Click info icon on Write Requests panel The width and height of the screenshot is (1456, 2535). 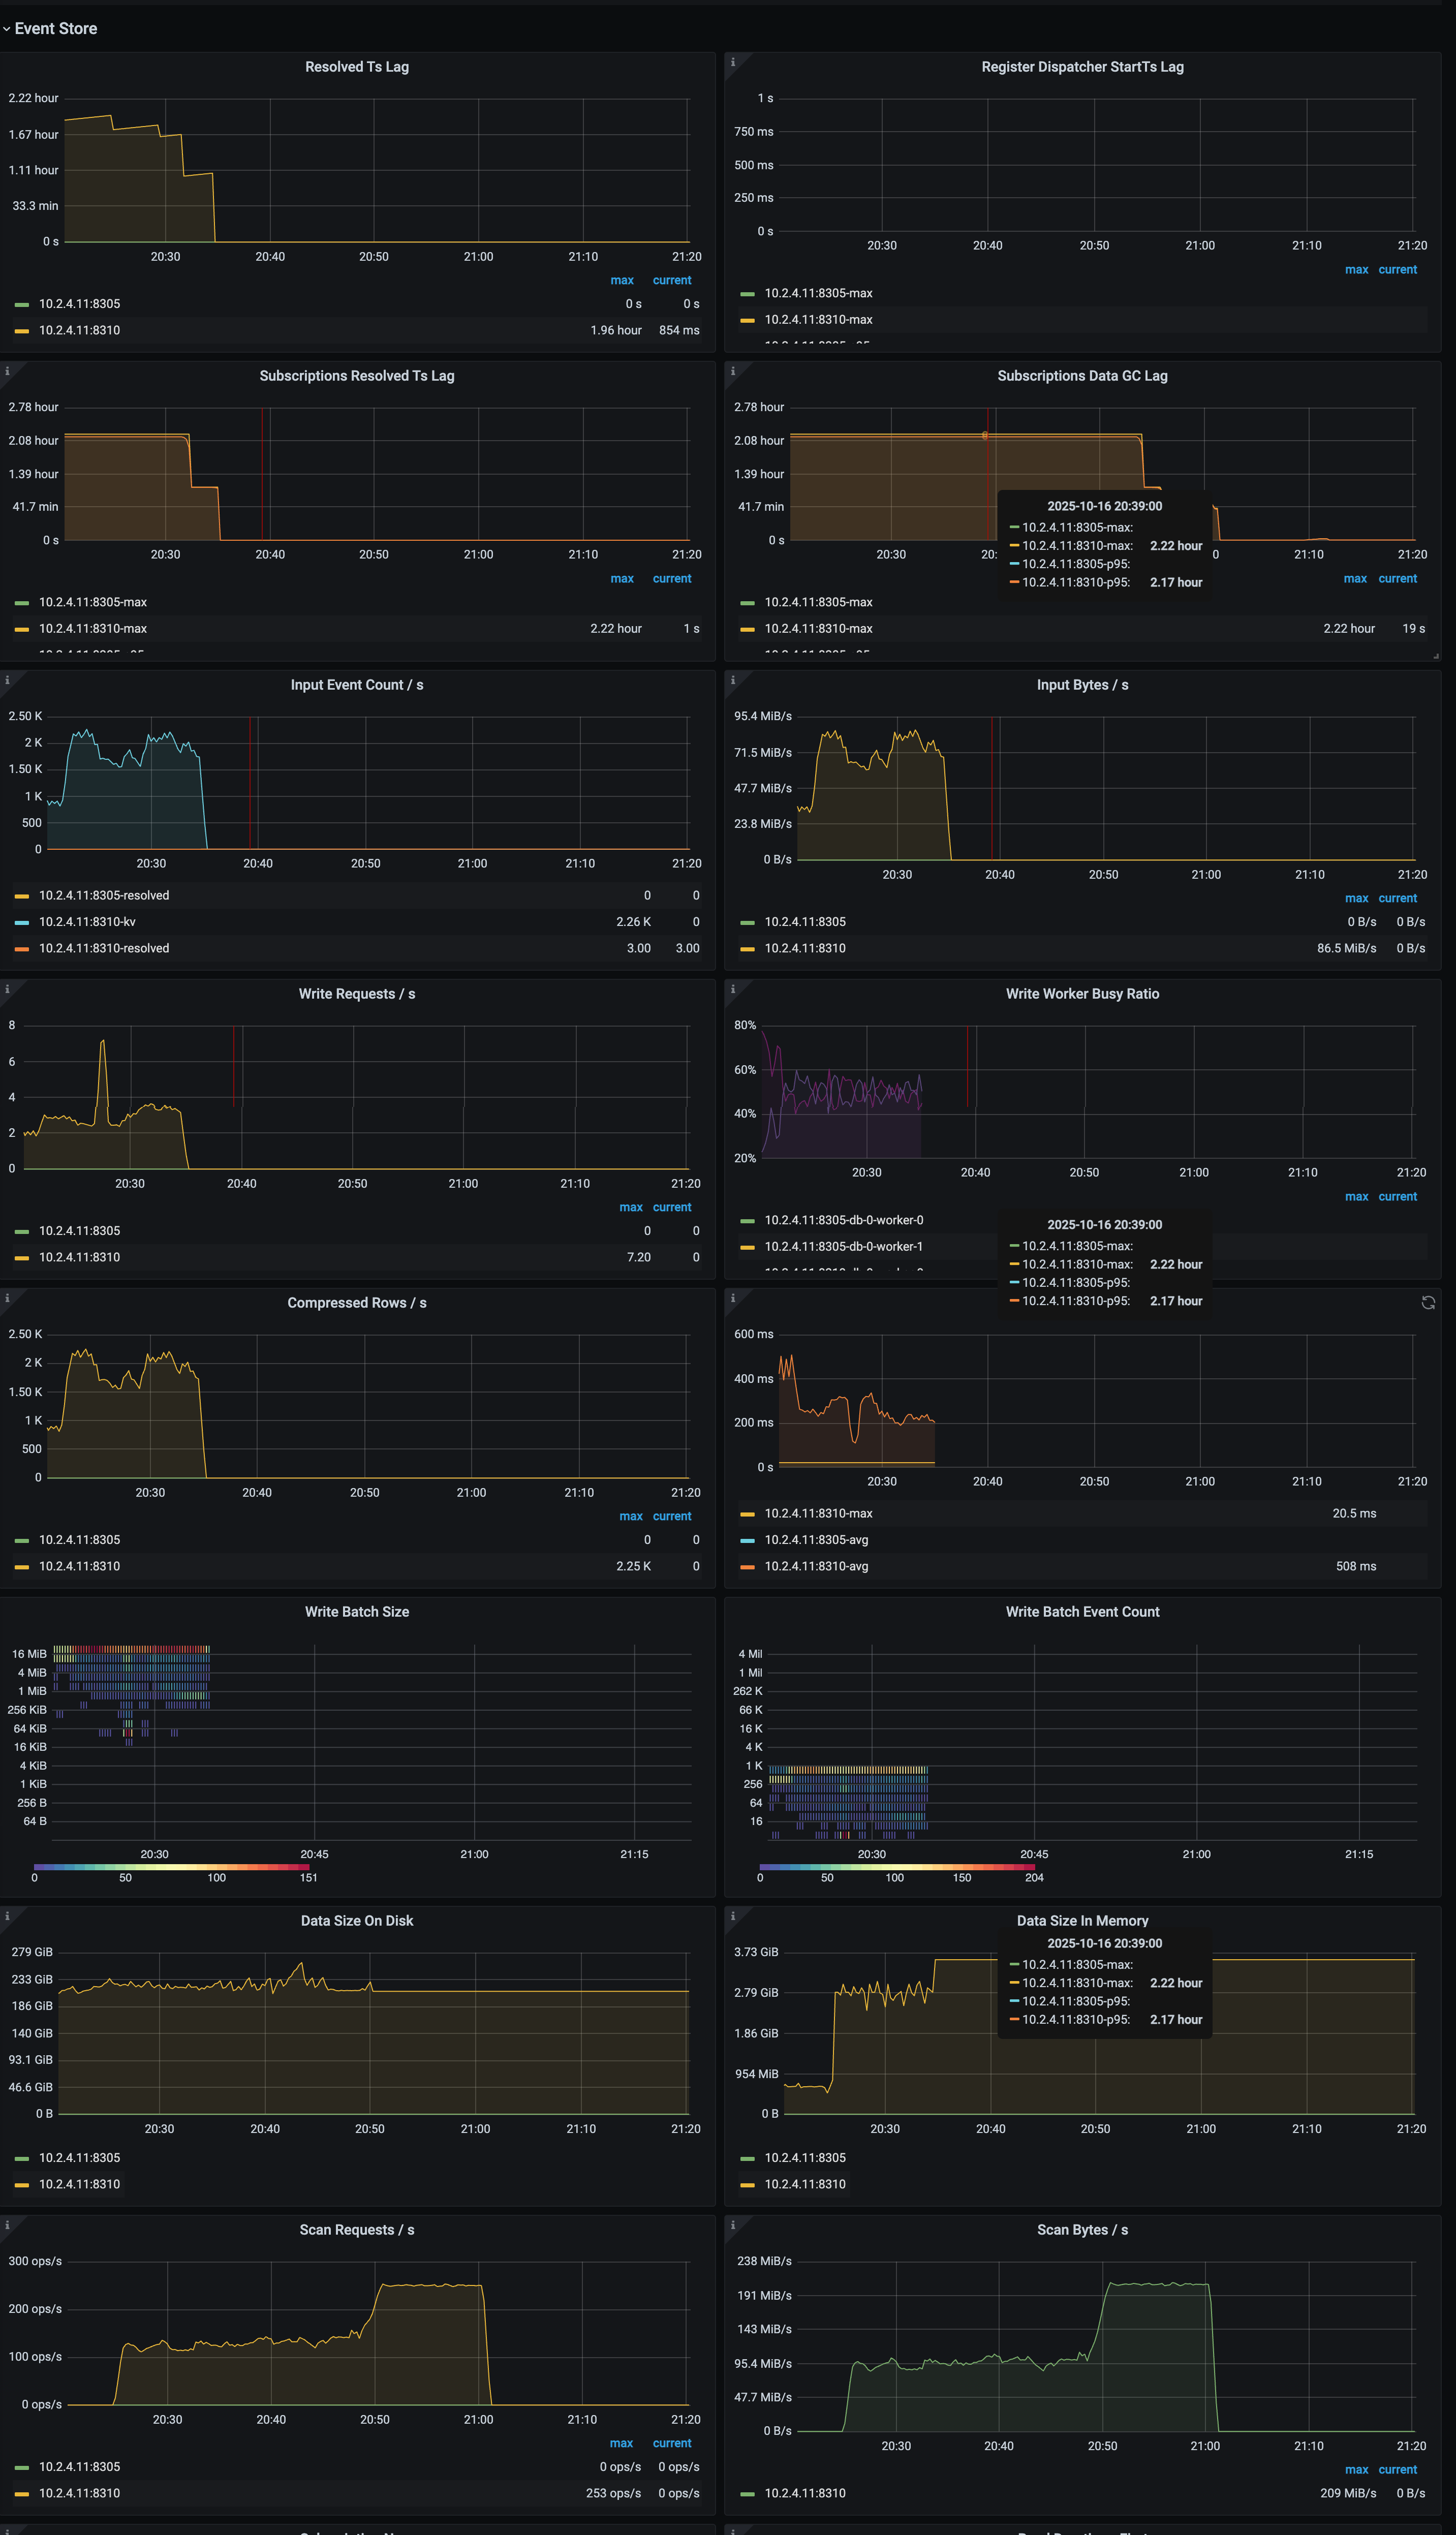pos(7,989)
